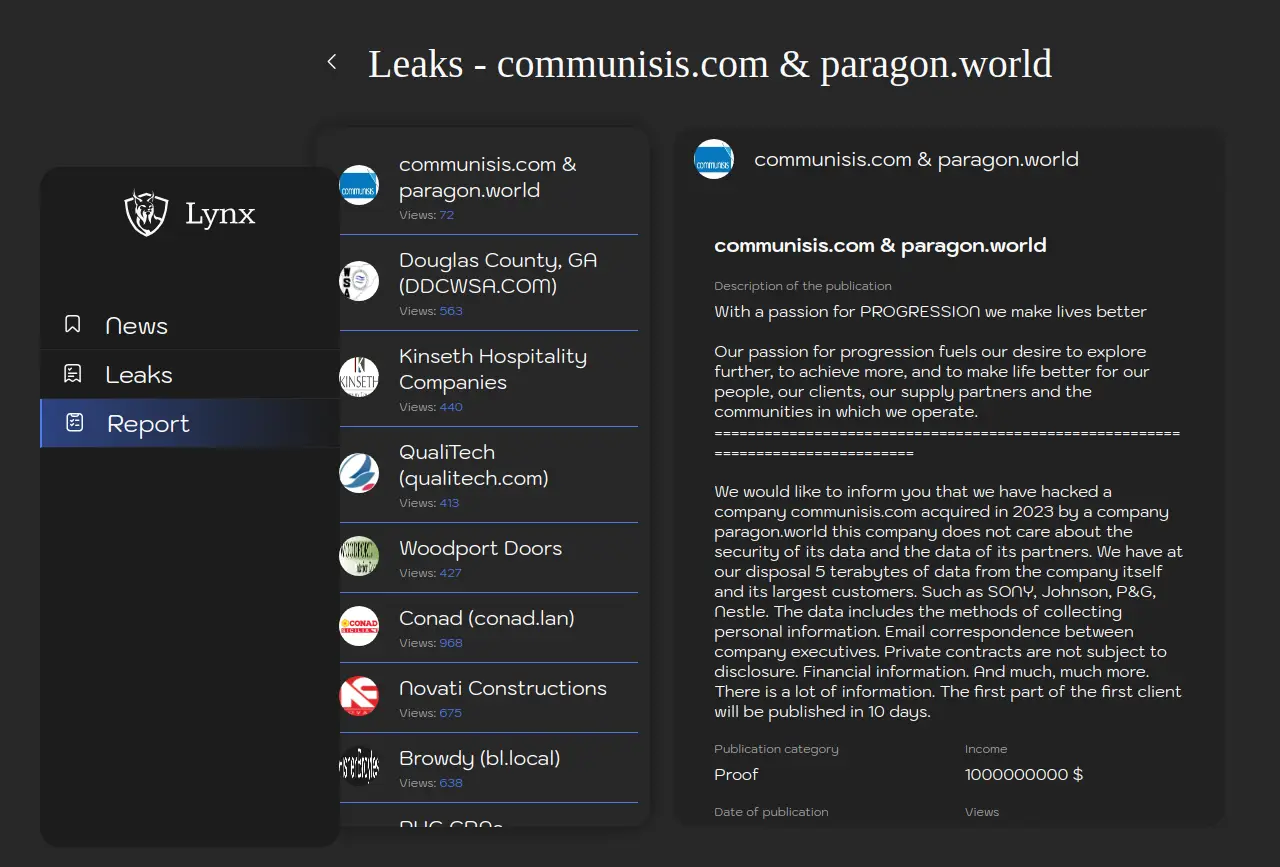Click the Conad logo icon
Image resolution: width=1280 pixels, height=867 pixels.
(x=359, y=626)
